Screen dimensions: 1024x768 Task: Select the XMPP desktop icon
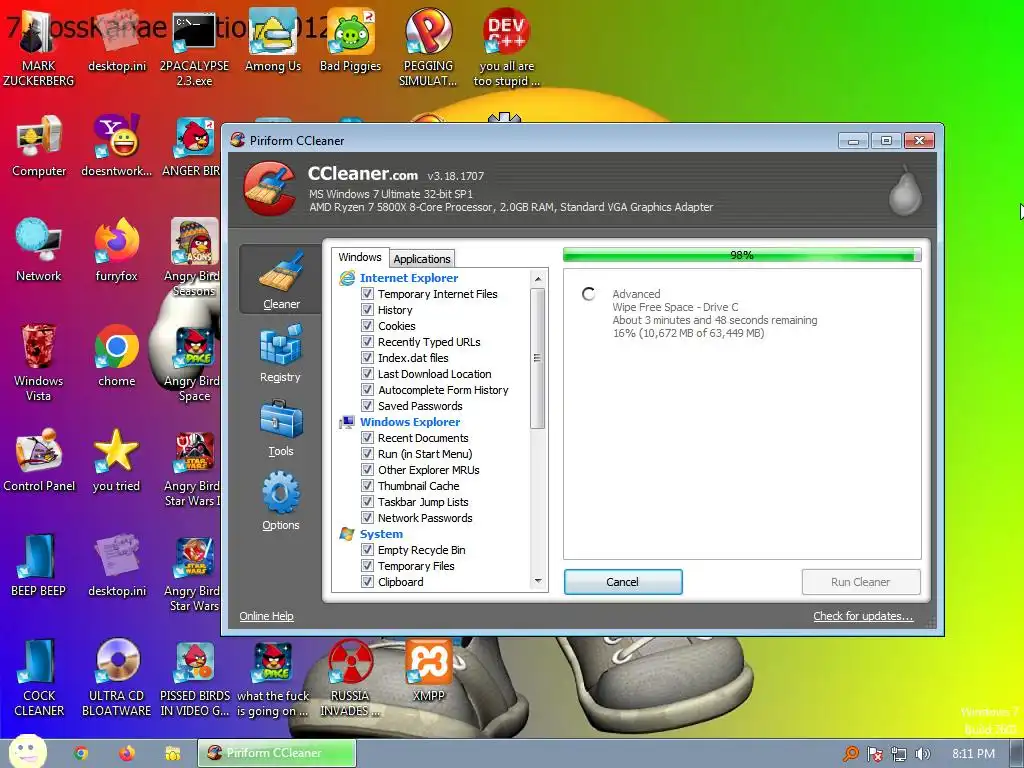tap(428, 671)
